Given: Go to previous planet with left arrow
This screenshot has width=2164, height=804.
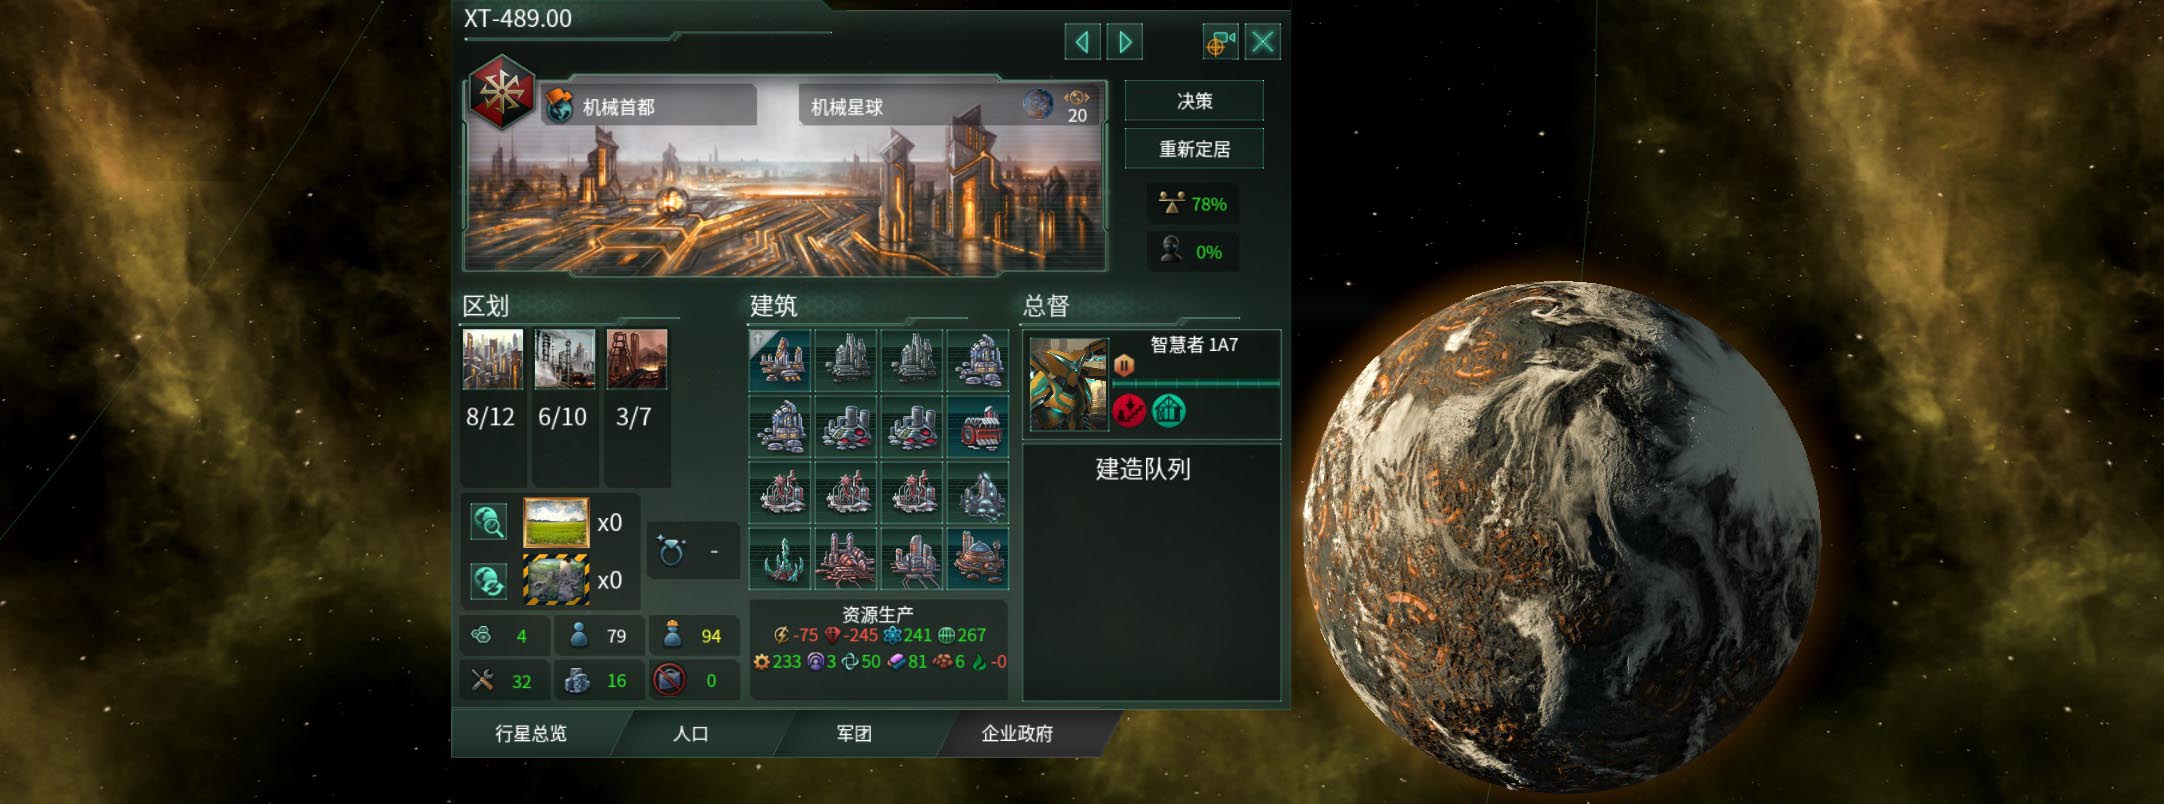Looking at the screenshot, I should [x=1082, y=42].
